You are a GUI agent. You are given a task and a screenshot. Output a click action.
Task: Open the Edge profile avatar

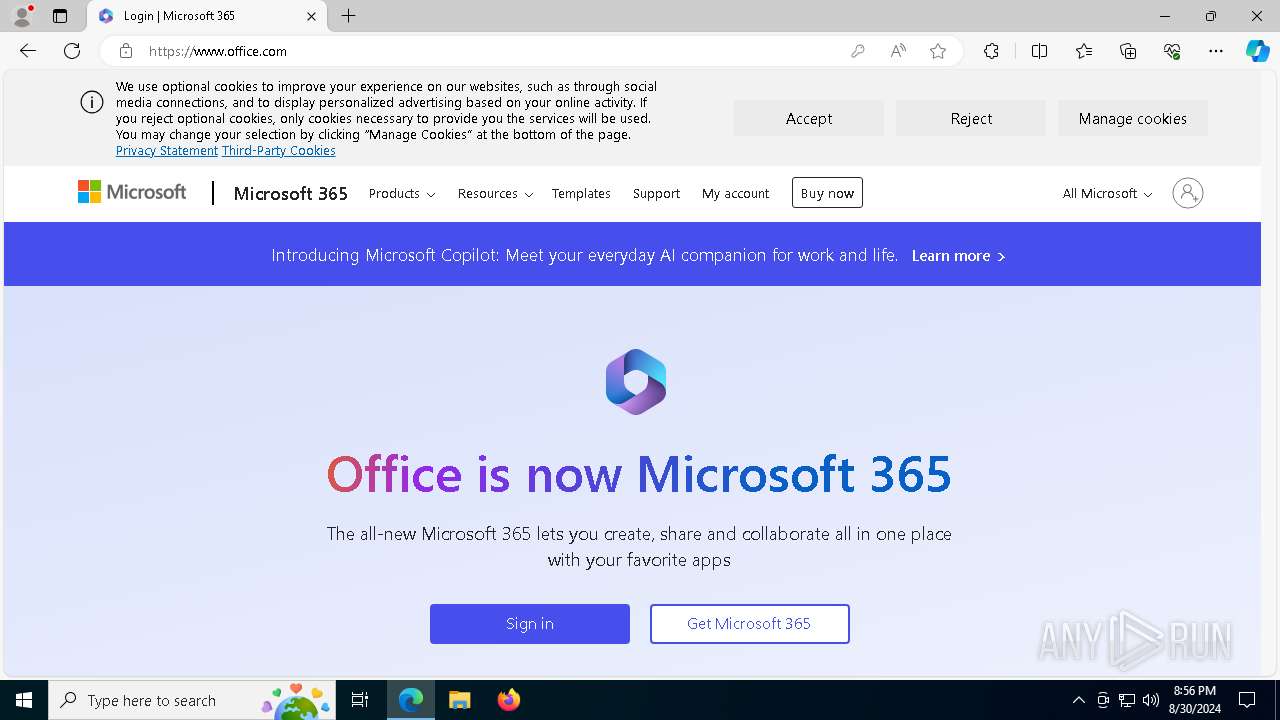[x=22, y=16]
